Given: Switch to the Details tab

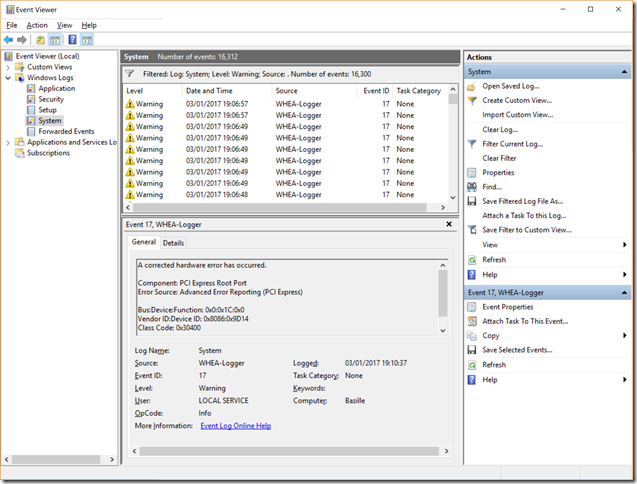Looking at the screenshot, I should pos(173,243).
